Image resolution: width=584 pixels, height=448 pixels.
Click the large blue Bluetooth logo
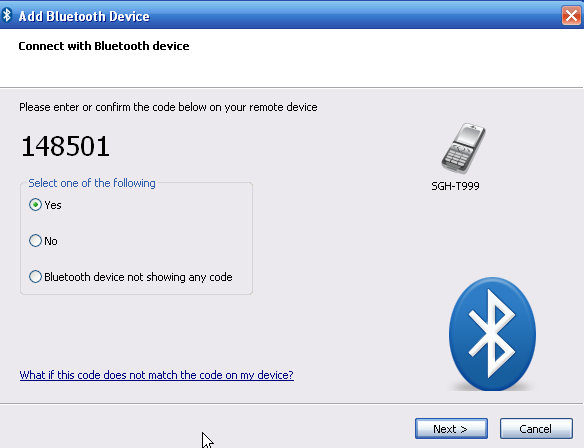click(x=492, y=334)
